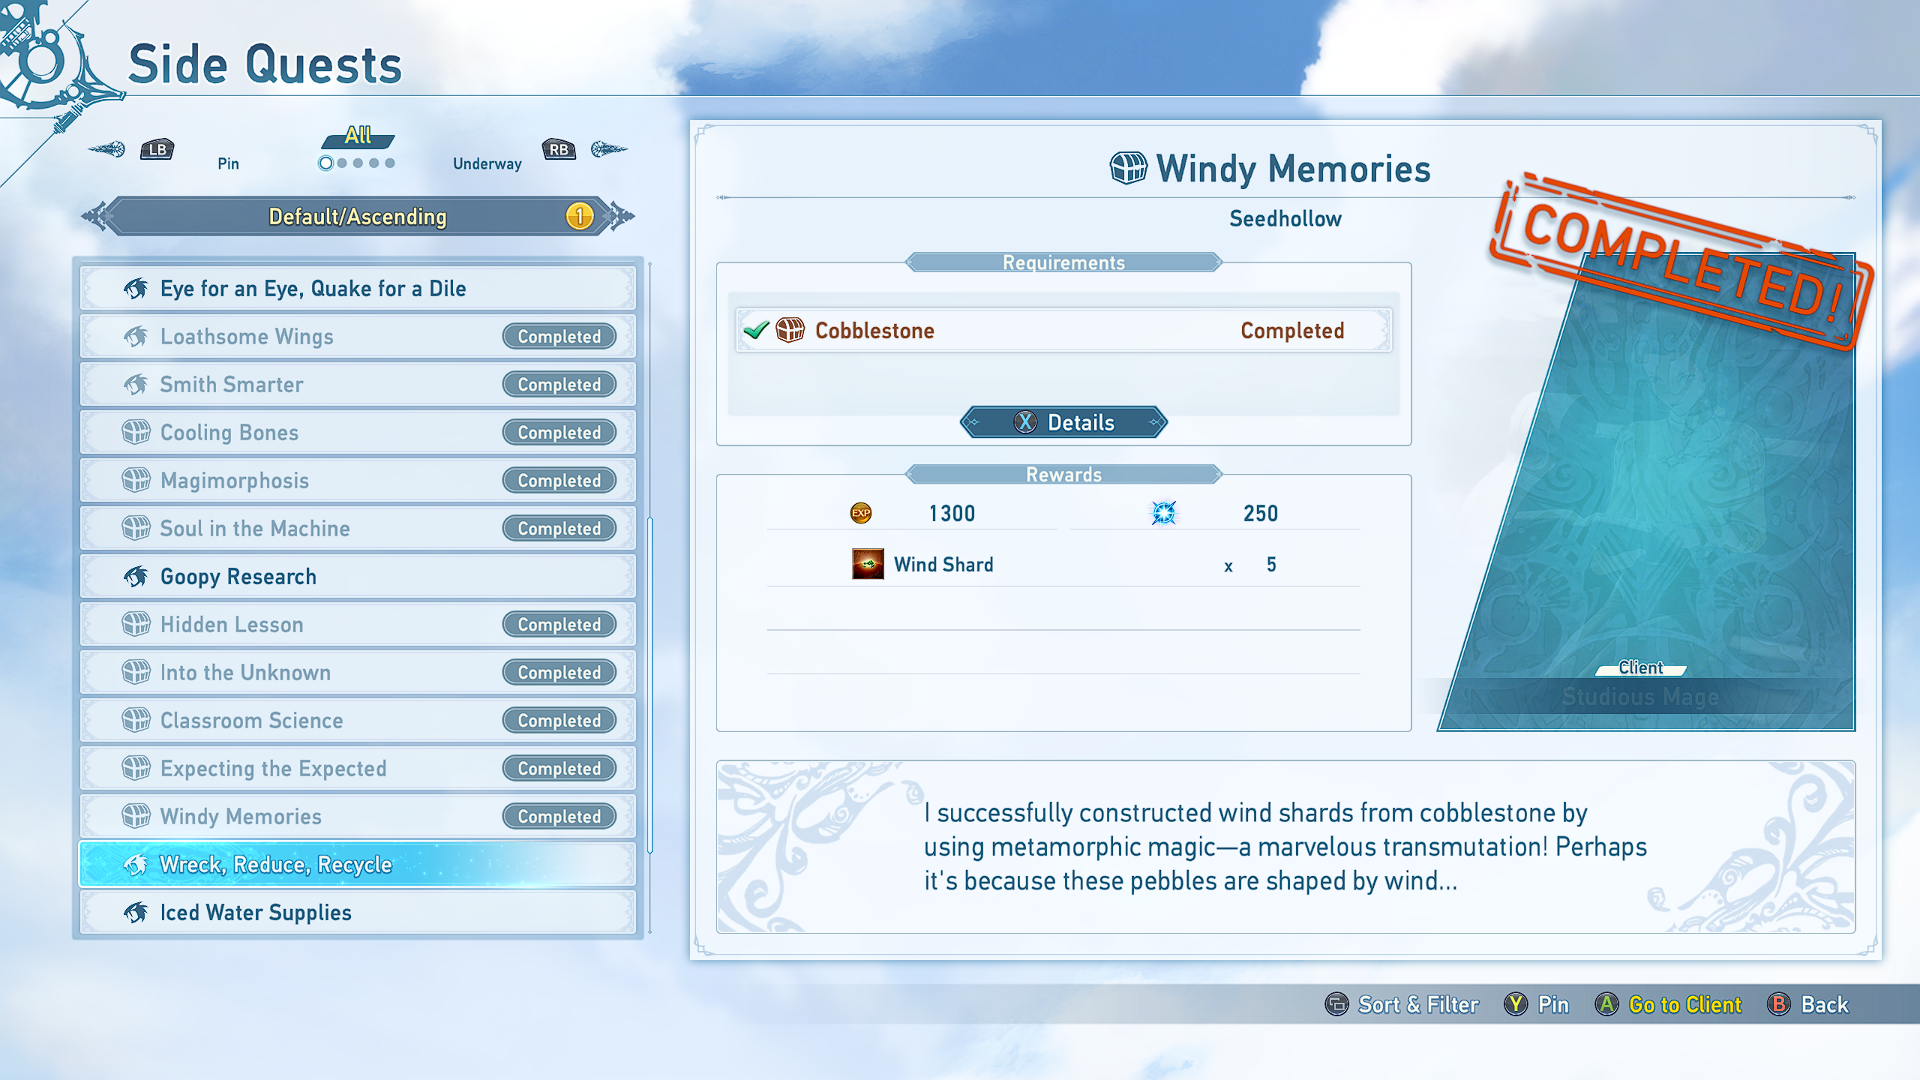This screenshot has height=1080, width=1920.
Task: Click the EXP coin reward icon
Action: point(861,513)
